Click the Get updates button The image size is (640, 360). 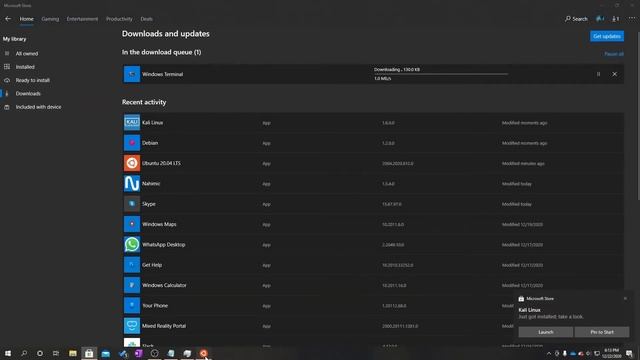tap(607, 36)
